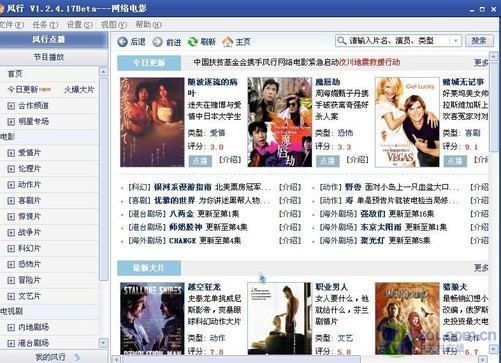Open the 职业男人 movie poster
Screen dimensions: 501x363
[280, 319]
